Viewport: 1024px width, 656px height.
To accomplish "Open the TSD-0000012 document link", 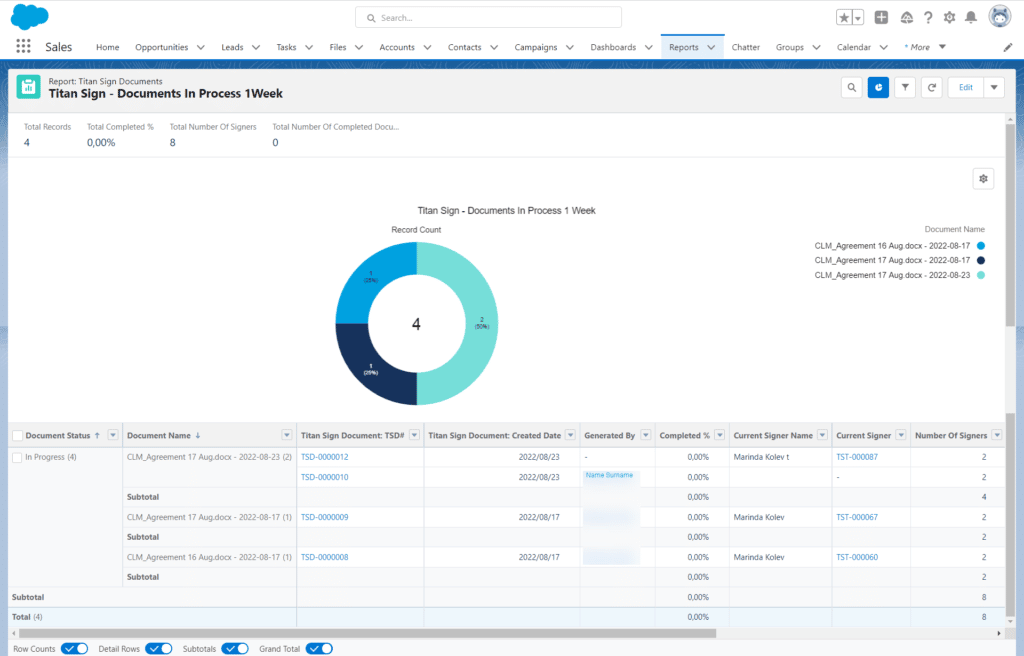I will click(x=324, y=457).
